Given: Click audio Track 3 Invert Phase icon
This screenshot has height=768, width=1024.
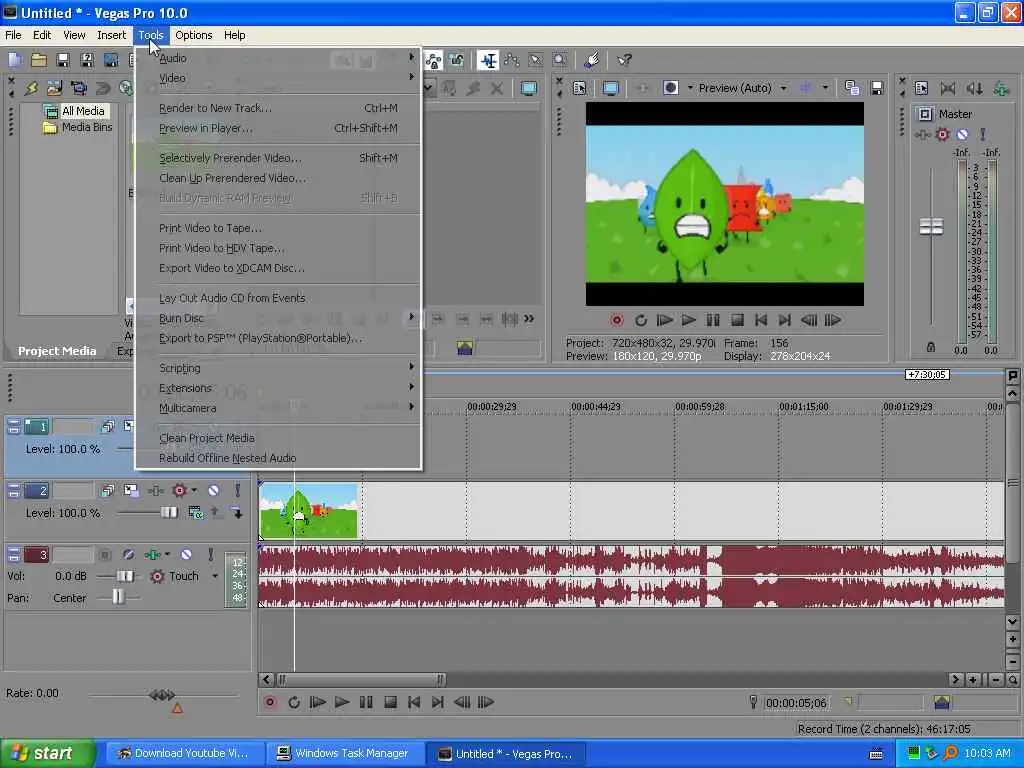Looking at the screenshot, I should pyautogui.click(x=128, y=554).
